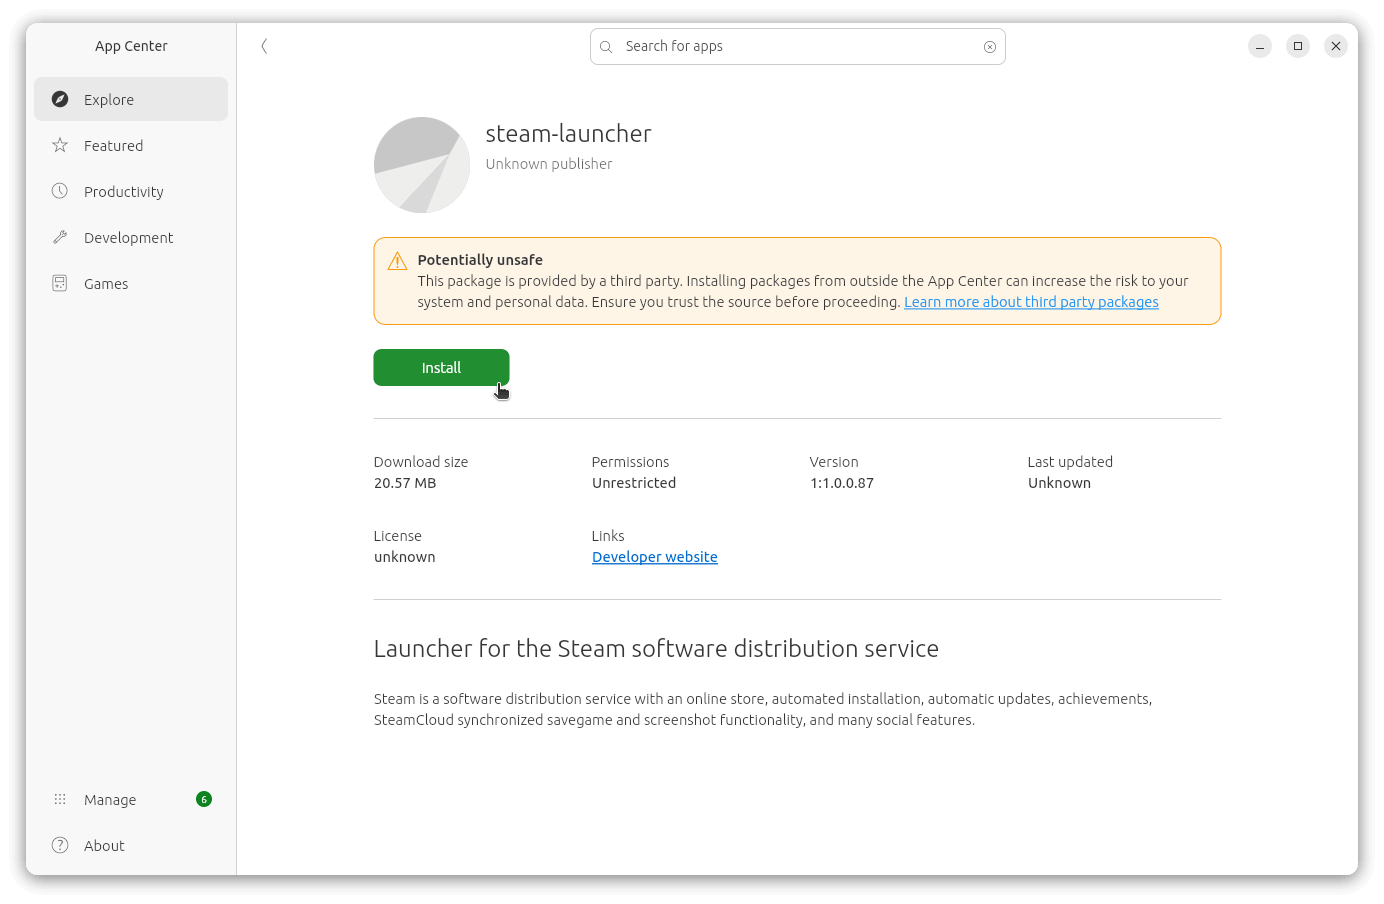Close the App Center window
The width and height of the screenshot is (1384, 904).
tap(1336, 46)
